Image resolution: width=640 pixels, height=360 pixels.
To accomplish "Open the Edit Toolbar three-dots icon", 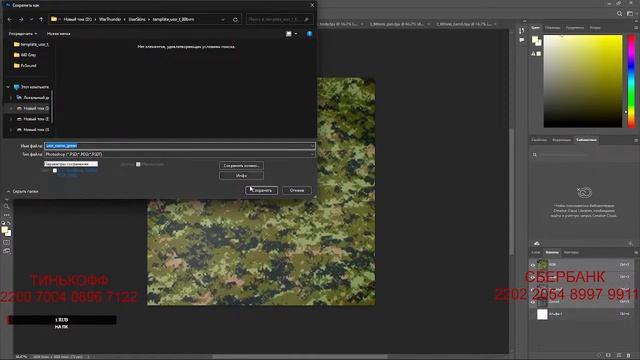I will 6,215.
